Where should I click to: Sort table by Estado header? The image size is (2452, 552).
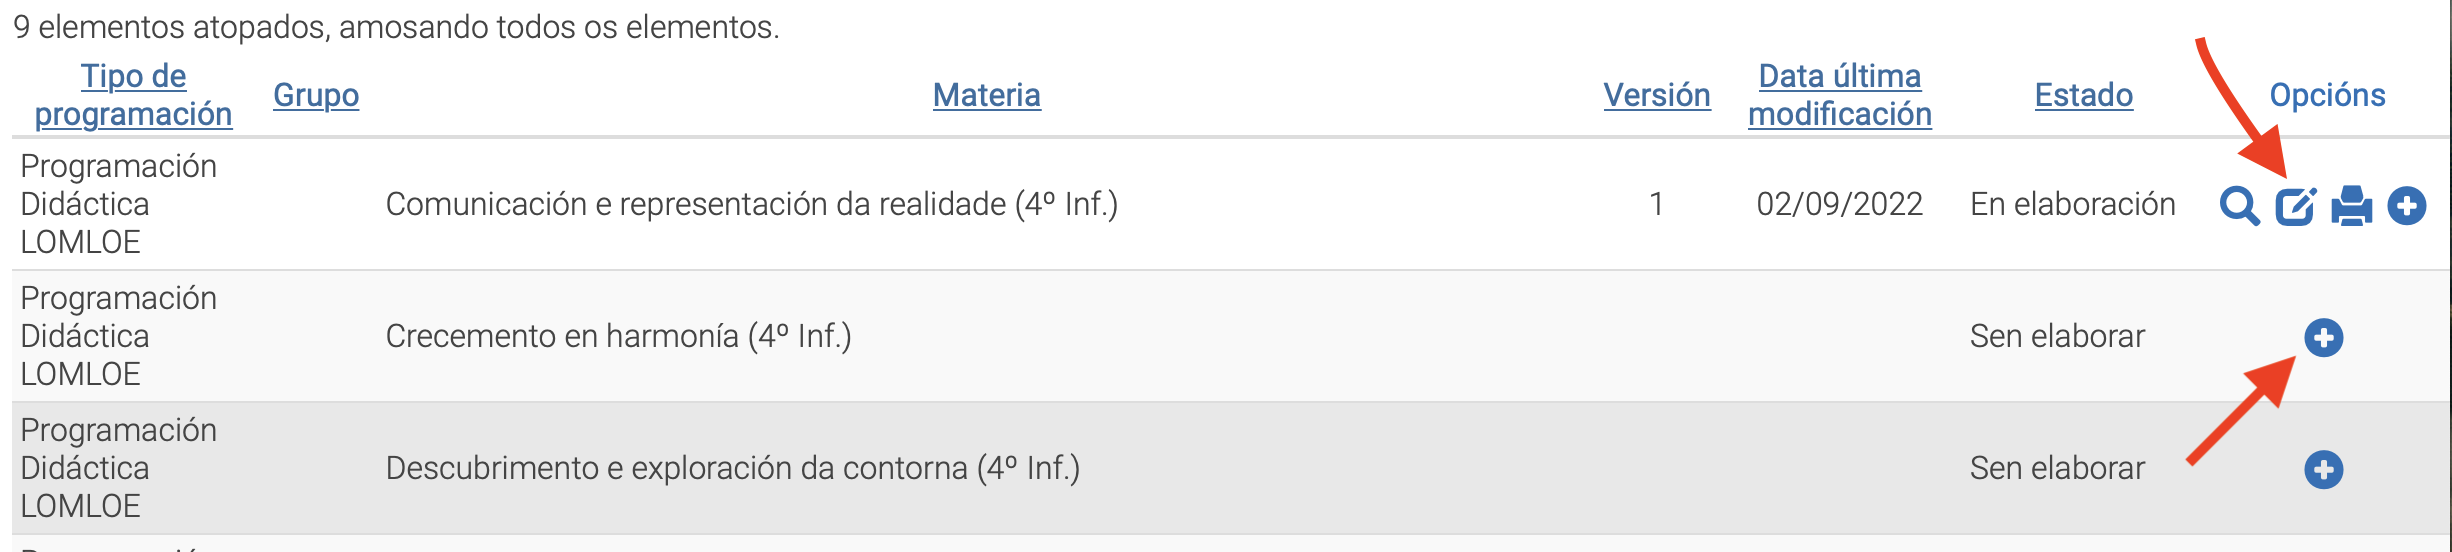(2084, 95)
